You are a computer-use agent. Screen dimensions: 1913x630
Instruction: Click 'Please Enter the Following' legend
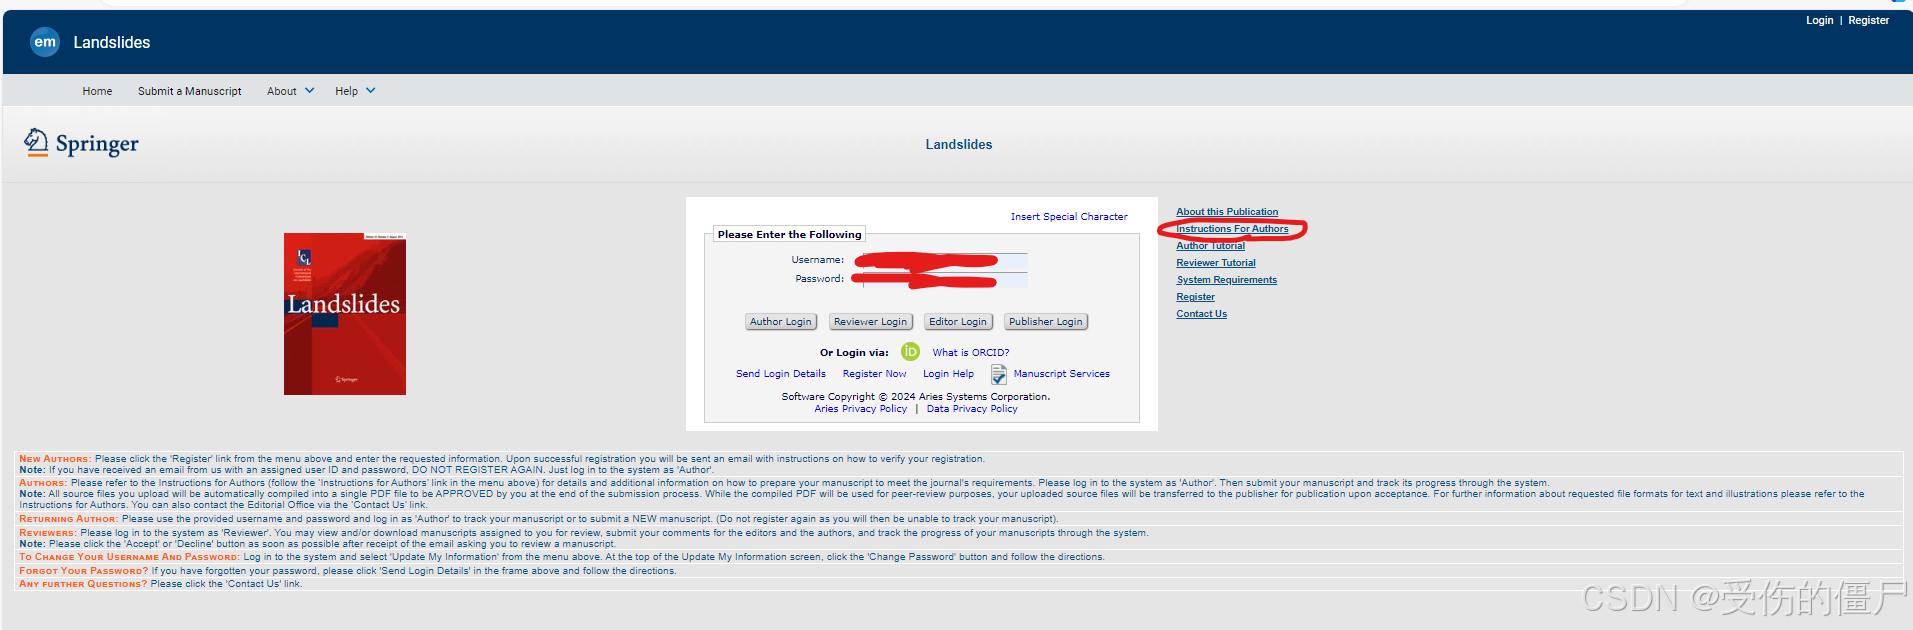(789, 235)
